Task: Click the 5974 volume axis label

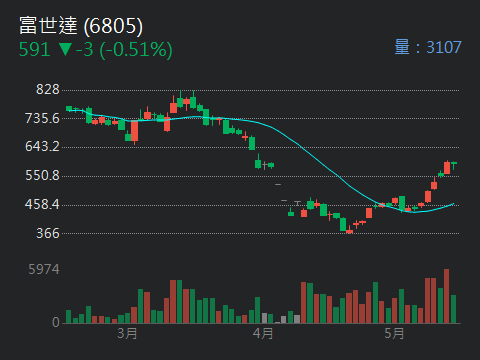Action: pyautogui.click(x=44, y=269)
